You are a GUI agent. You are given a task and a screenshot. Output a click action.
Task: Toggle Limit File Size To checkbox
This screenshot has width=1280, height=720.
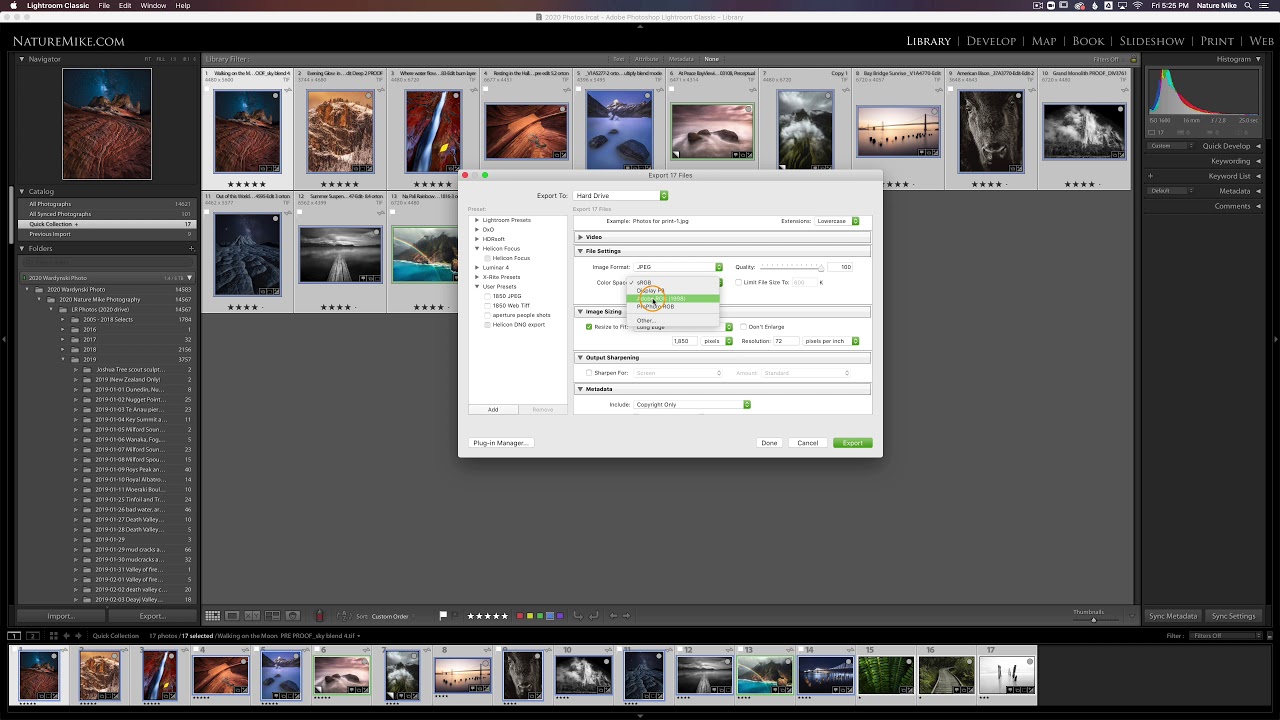tap(739, 283)
